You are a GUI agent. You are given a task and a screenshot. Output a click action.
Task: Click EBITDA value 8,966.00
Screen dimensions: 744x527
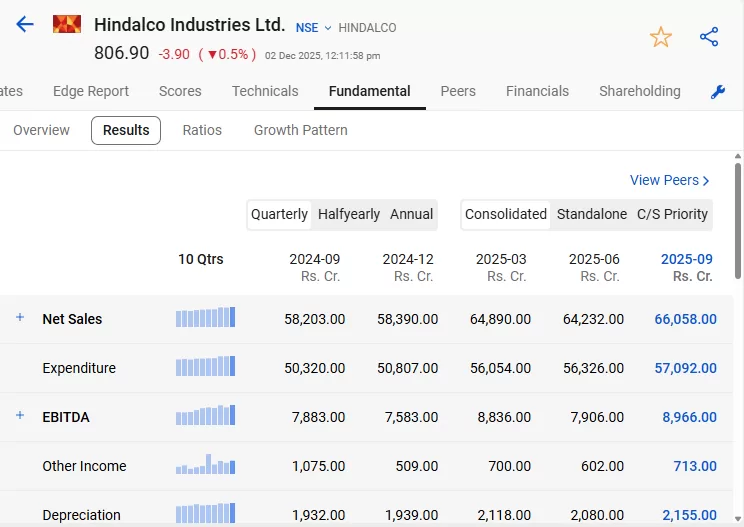coord(689,417)
